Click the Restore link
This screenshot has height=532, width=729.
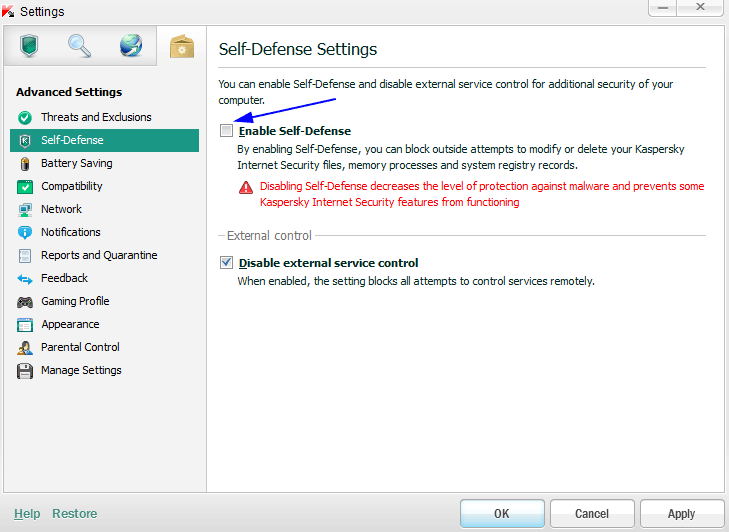[75, 514]
